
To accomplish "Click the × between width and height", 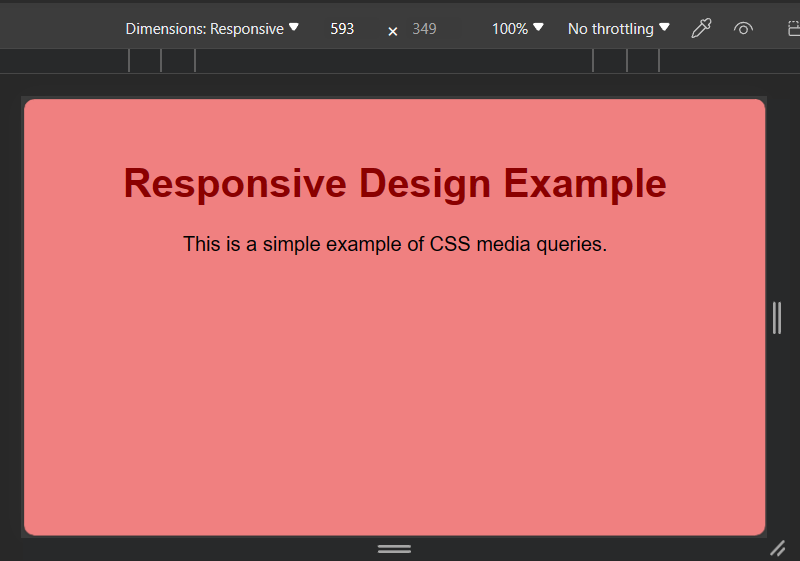I will (392, 32).
